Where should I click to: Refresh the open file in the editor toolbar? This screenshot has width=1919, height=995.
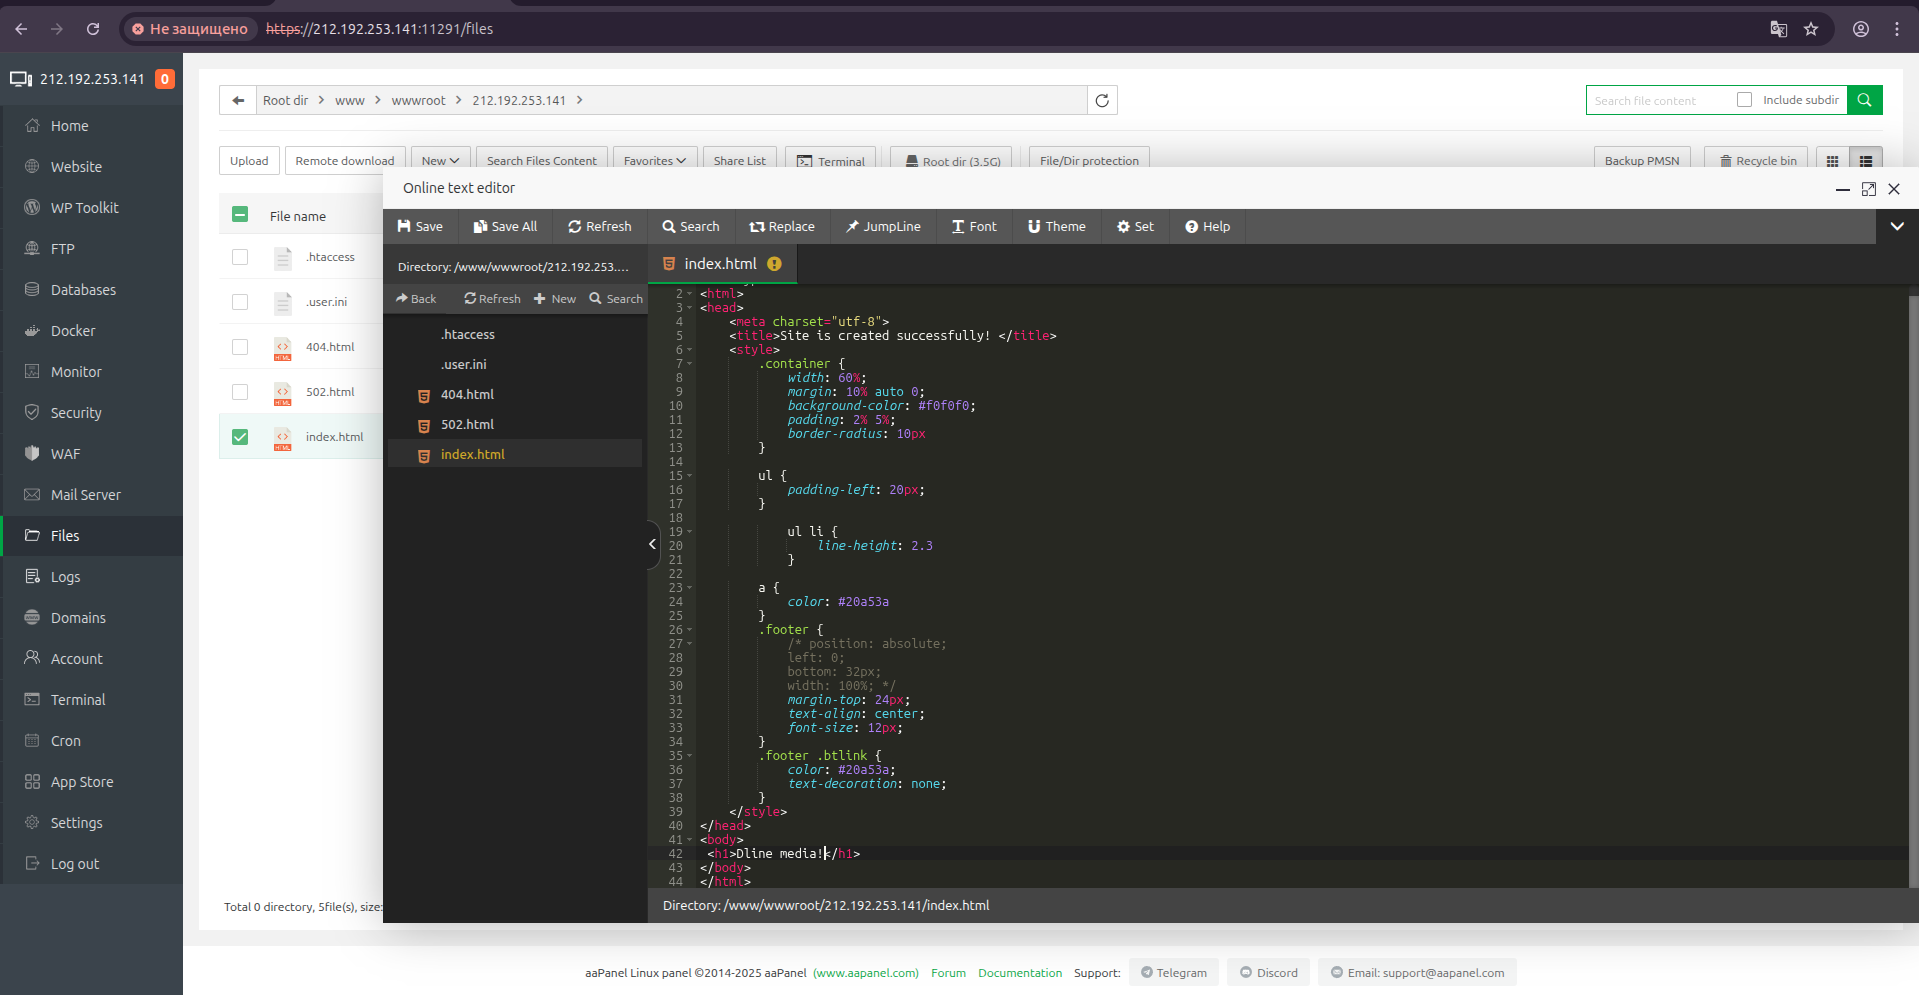point(600,227)
